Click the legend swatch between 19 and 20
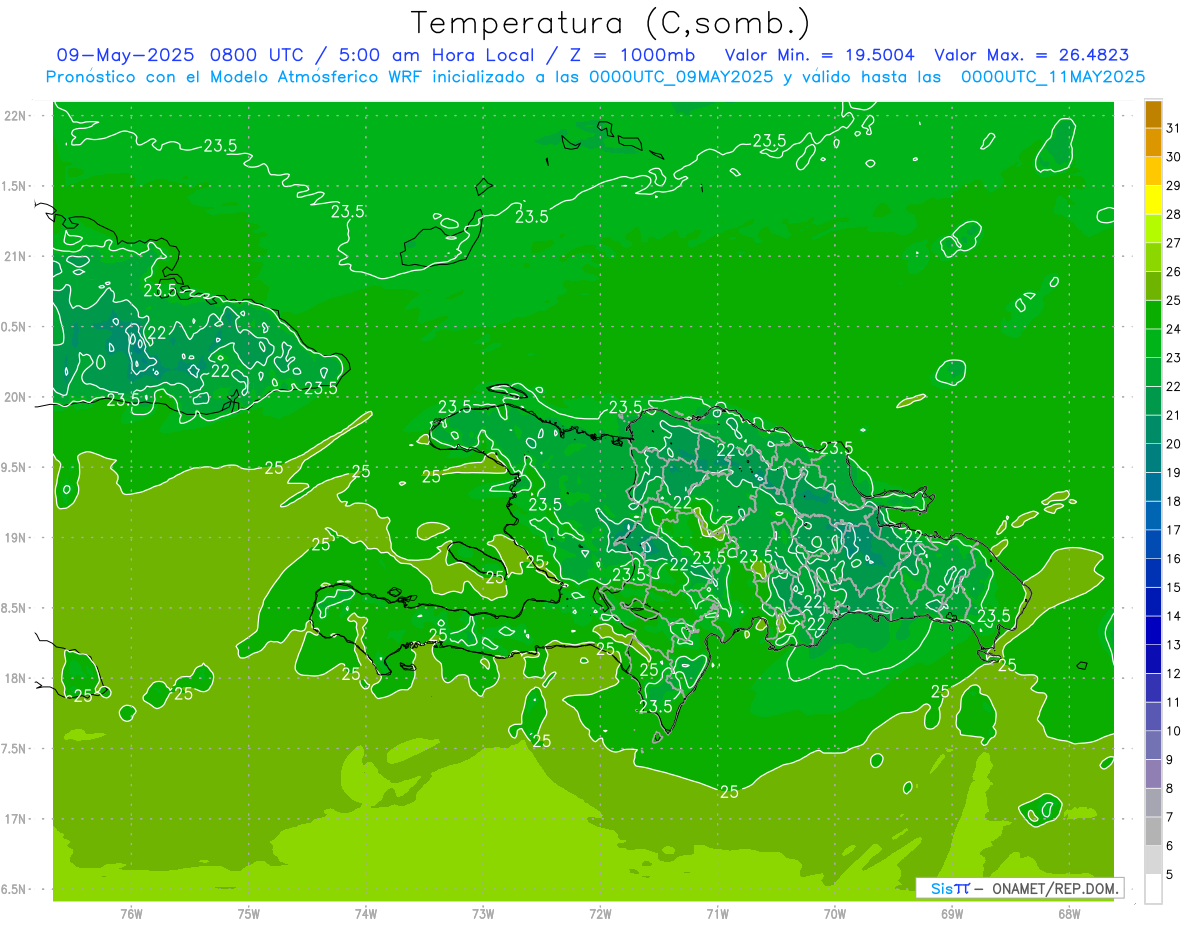The height and width of the screenshot is (927, 1200). coord(1153,459)
